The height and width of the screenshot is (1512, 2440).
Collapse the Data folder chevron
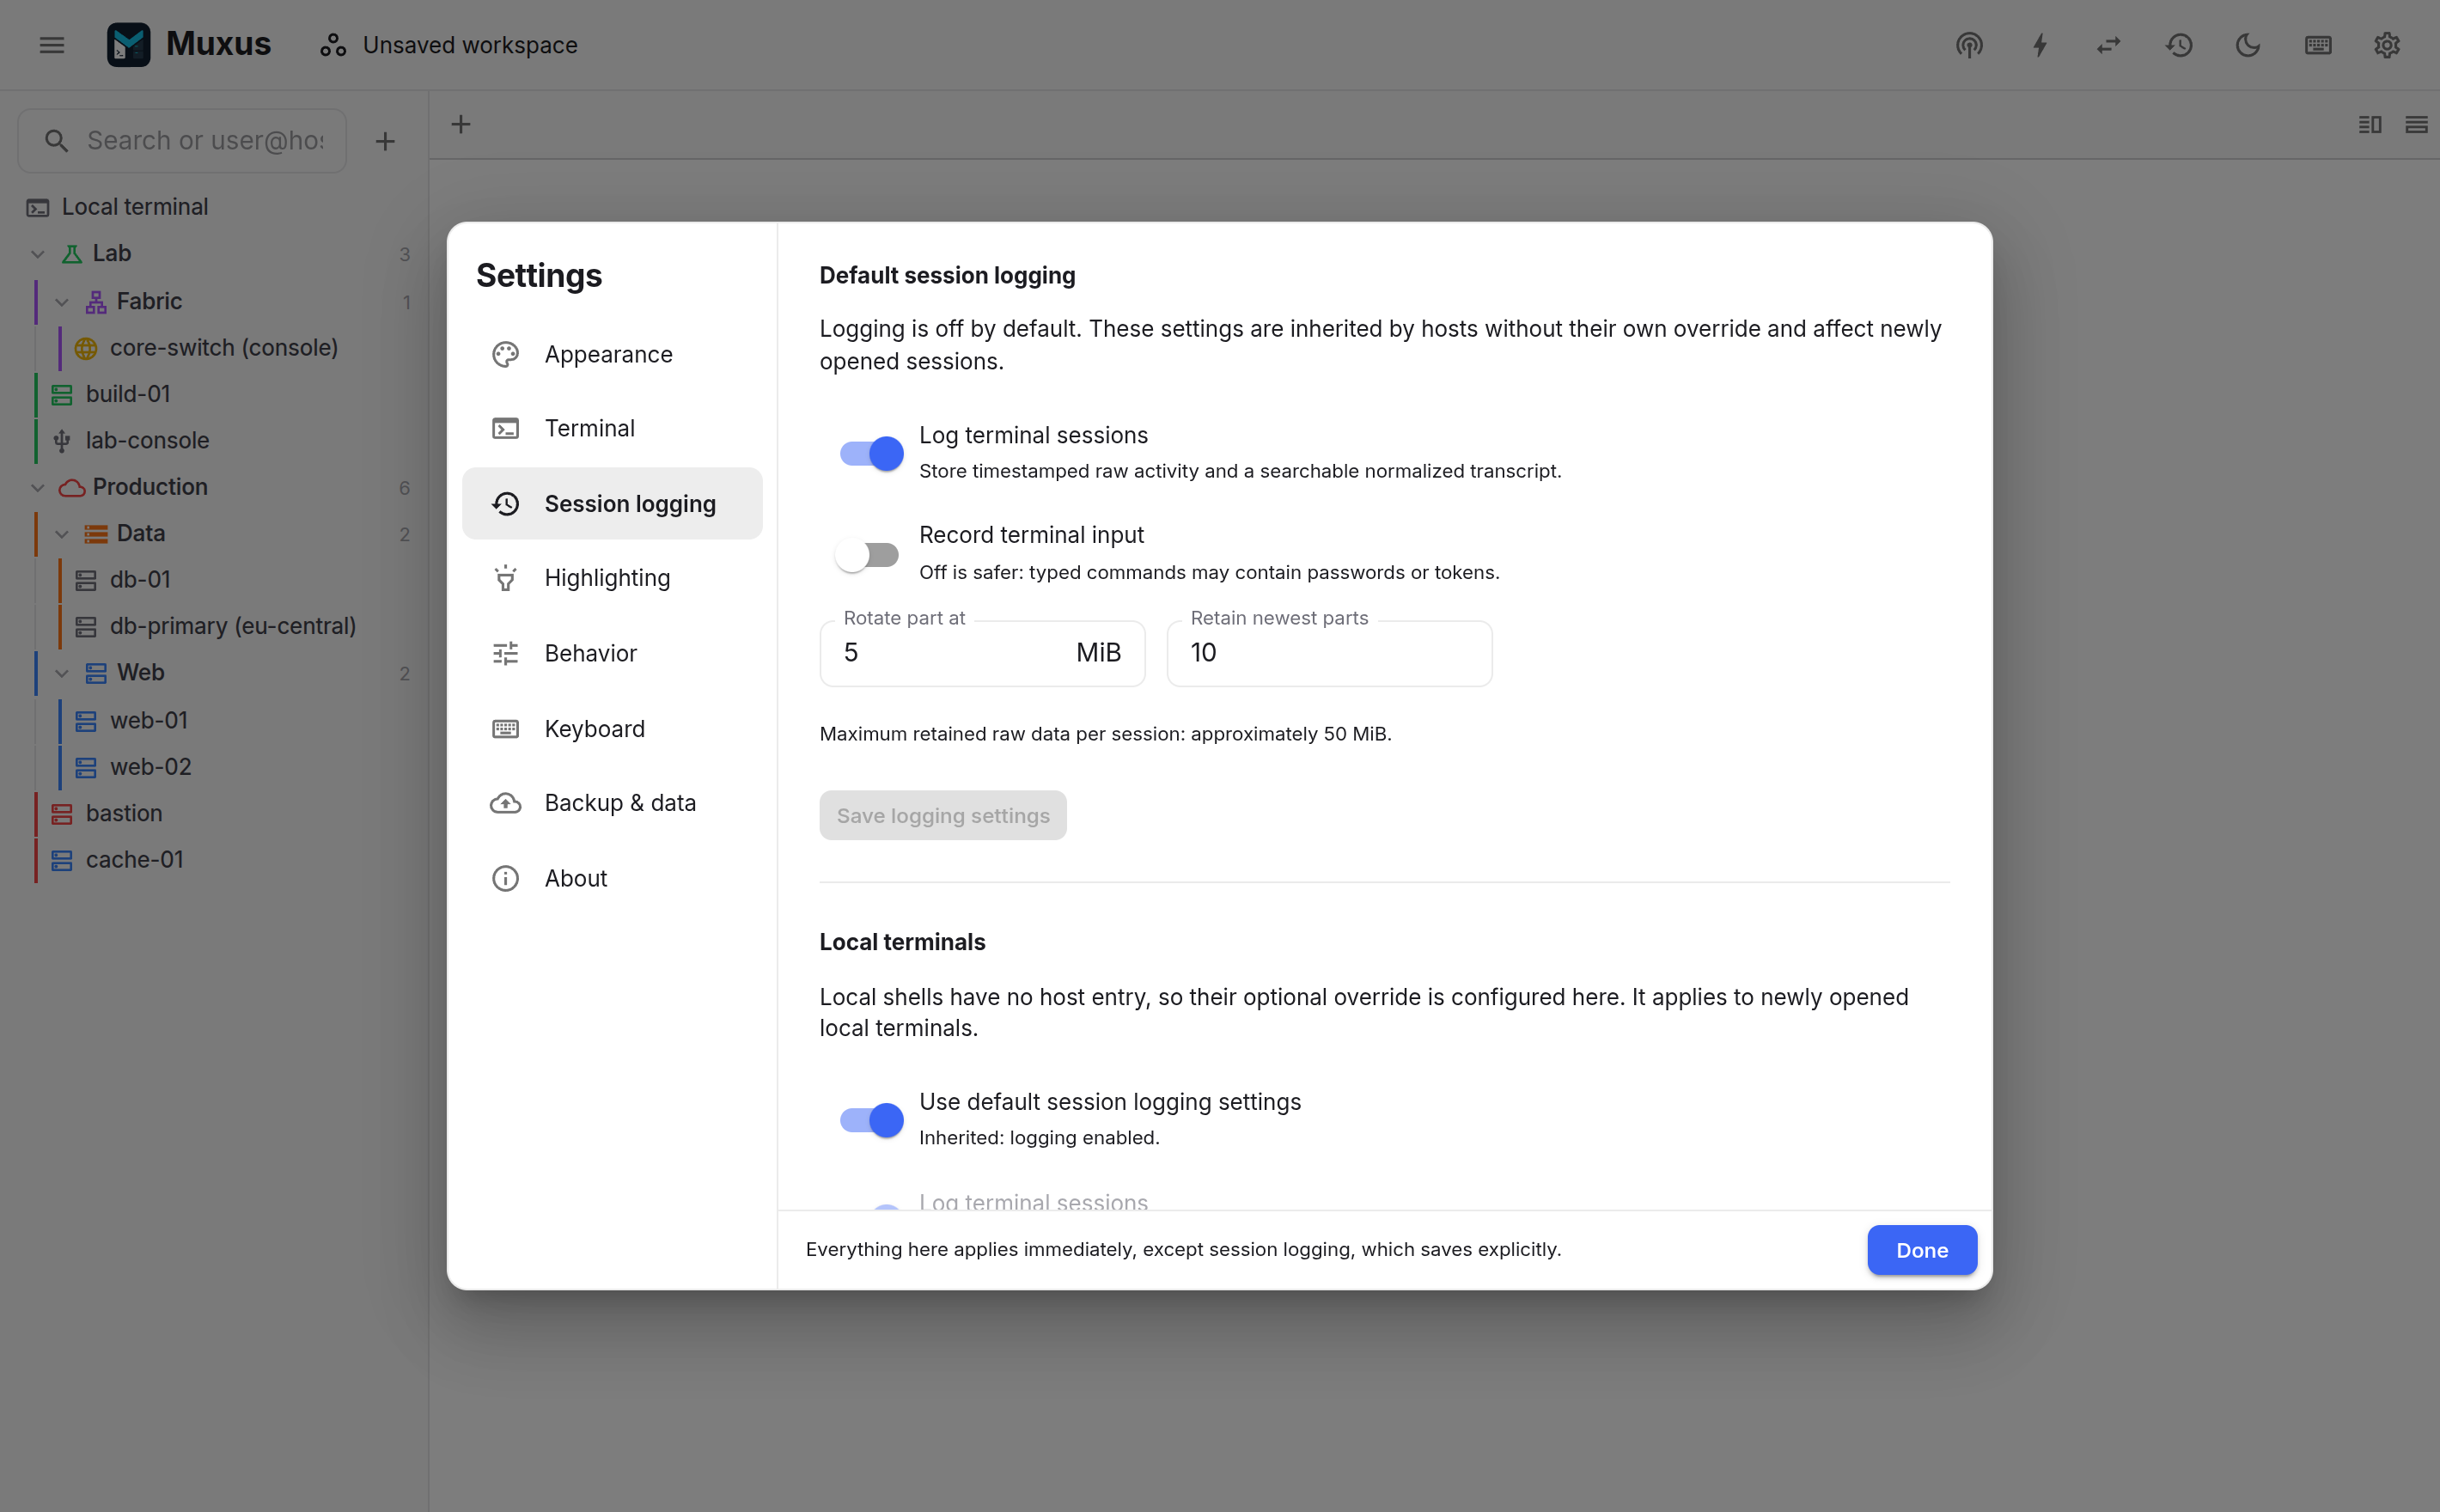click(62, 534)
